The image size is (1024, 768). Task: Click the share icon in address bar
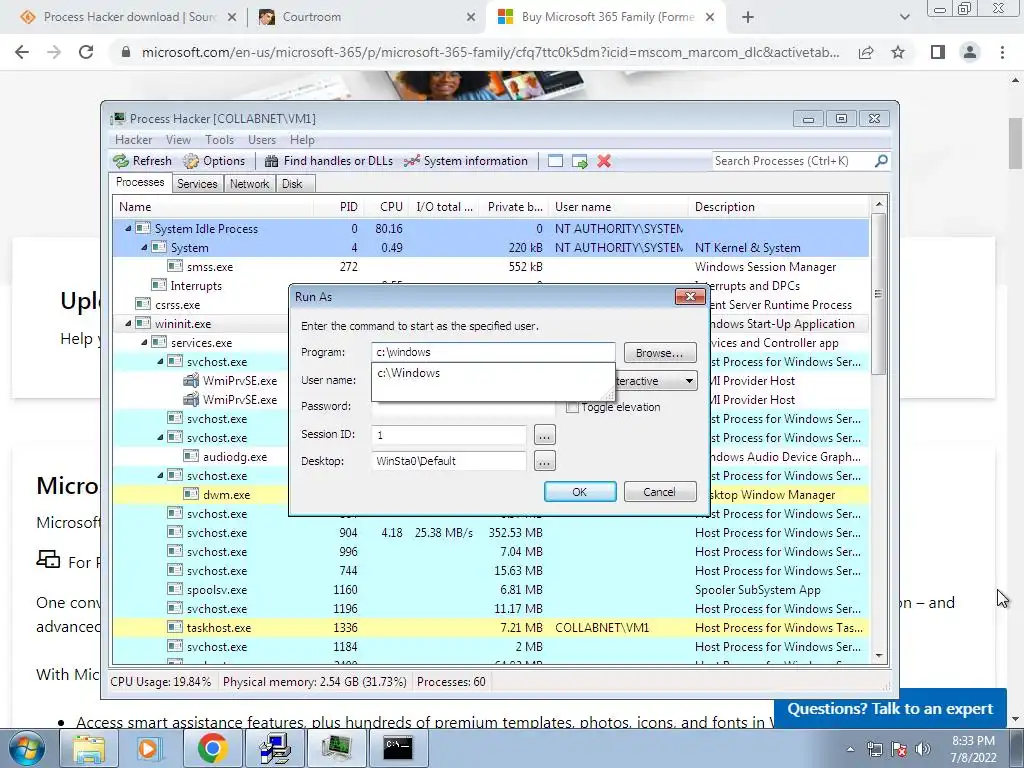click(x=866, y=52)
